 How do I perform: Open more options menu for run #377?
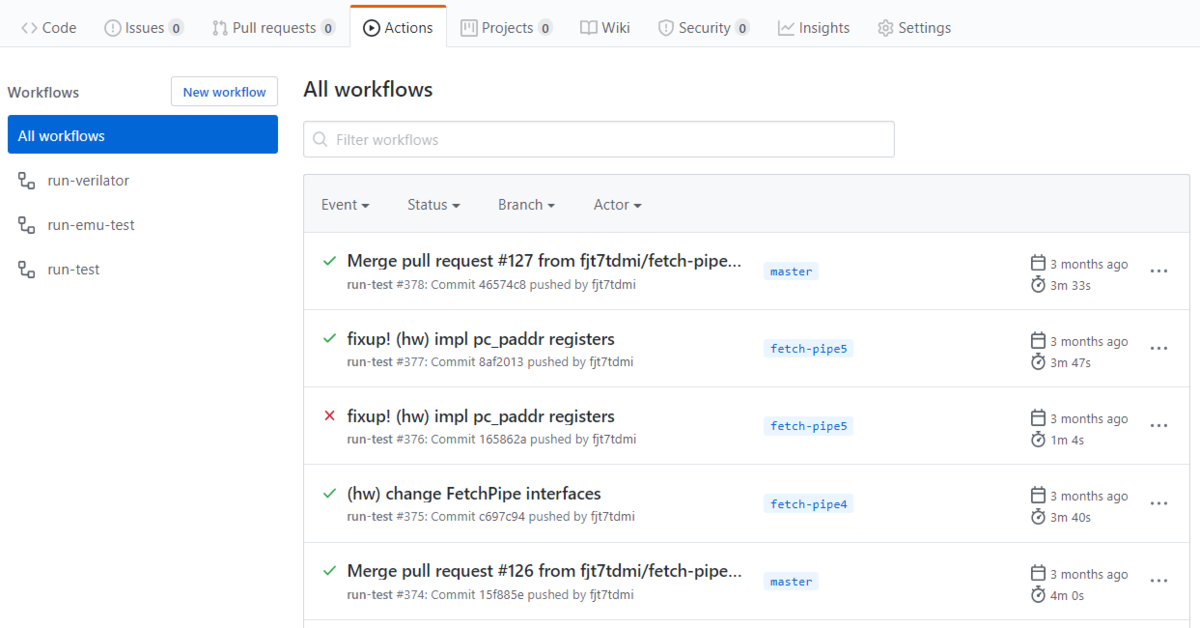(x=1159, y=348)
